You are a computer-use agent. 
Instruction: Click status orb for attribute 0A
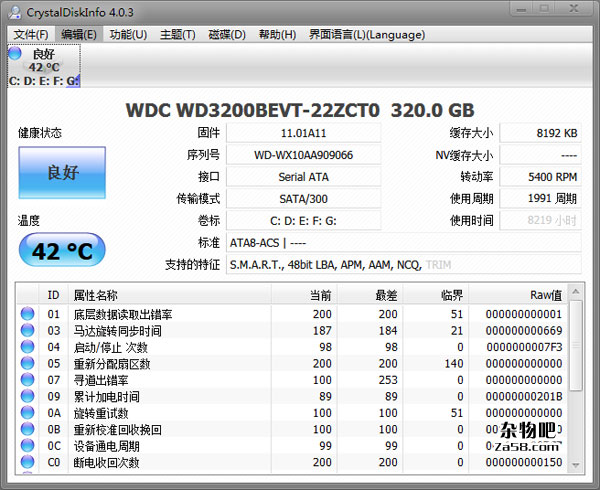(x=28, y=412)
